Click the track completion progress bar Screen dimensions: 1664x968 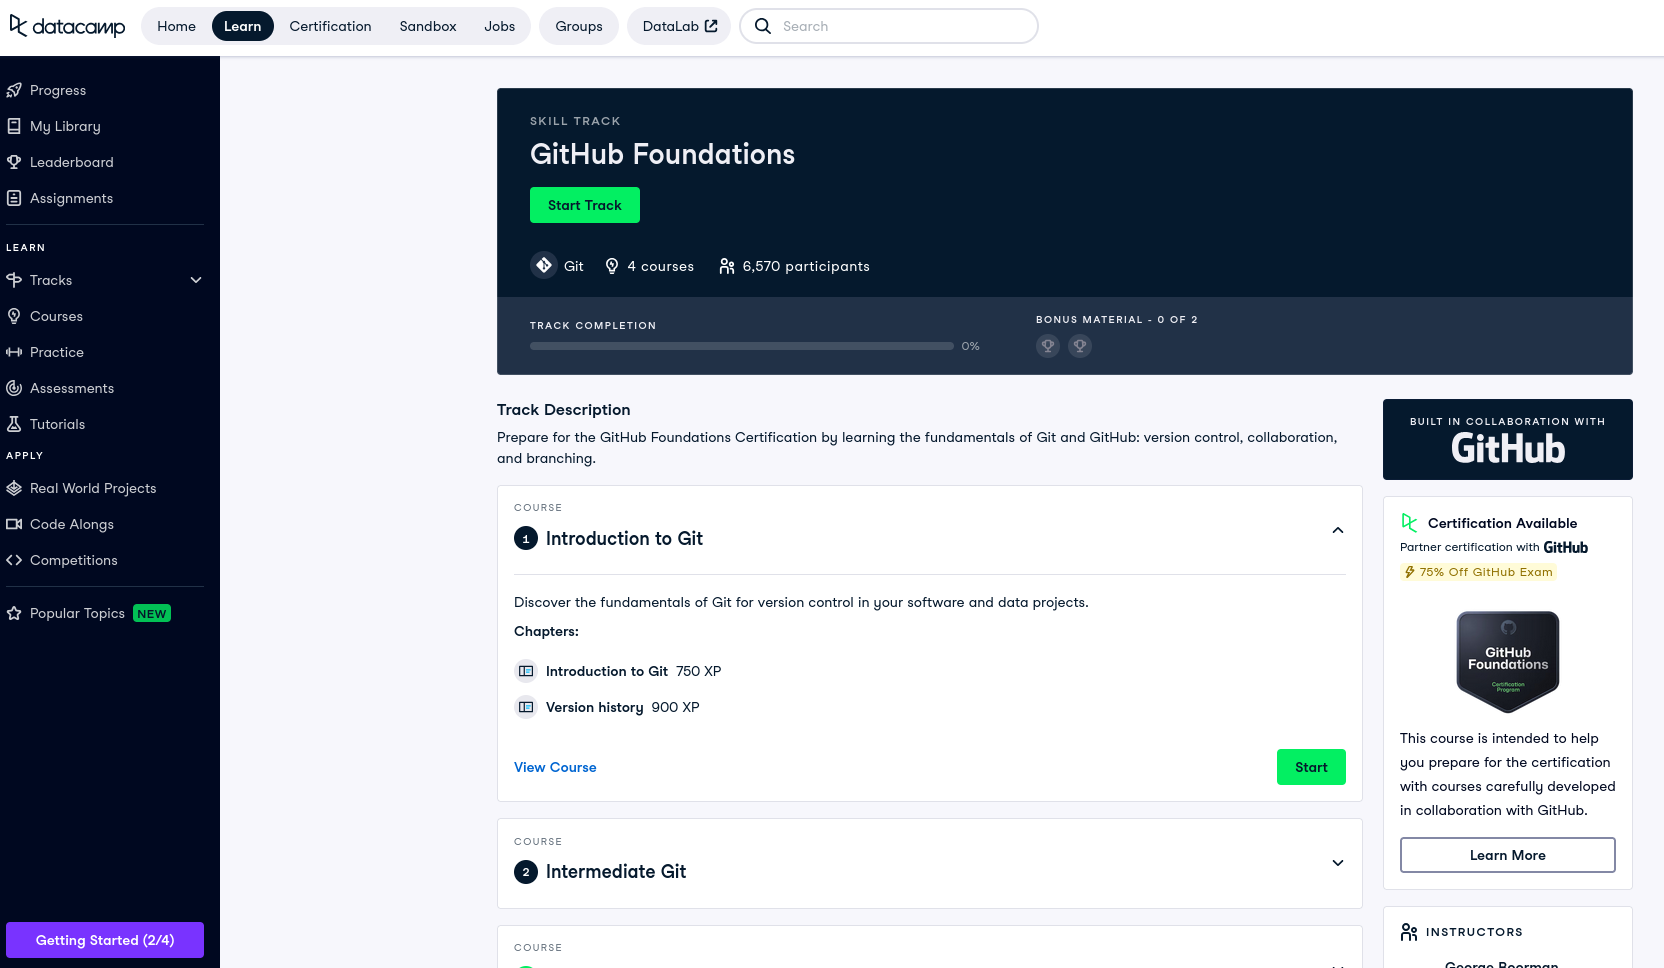click(x=741, y=346)
